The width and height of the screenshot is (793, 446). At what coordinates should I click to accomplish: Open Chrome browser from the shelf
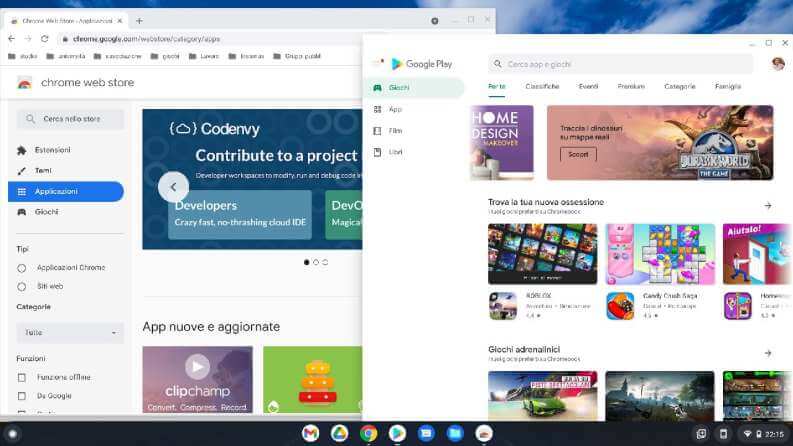pyautogui.click(x=368, y=433)
